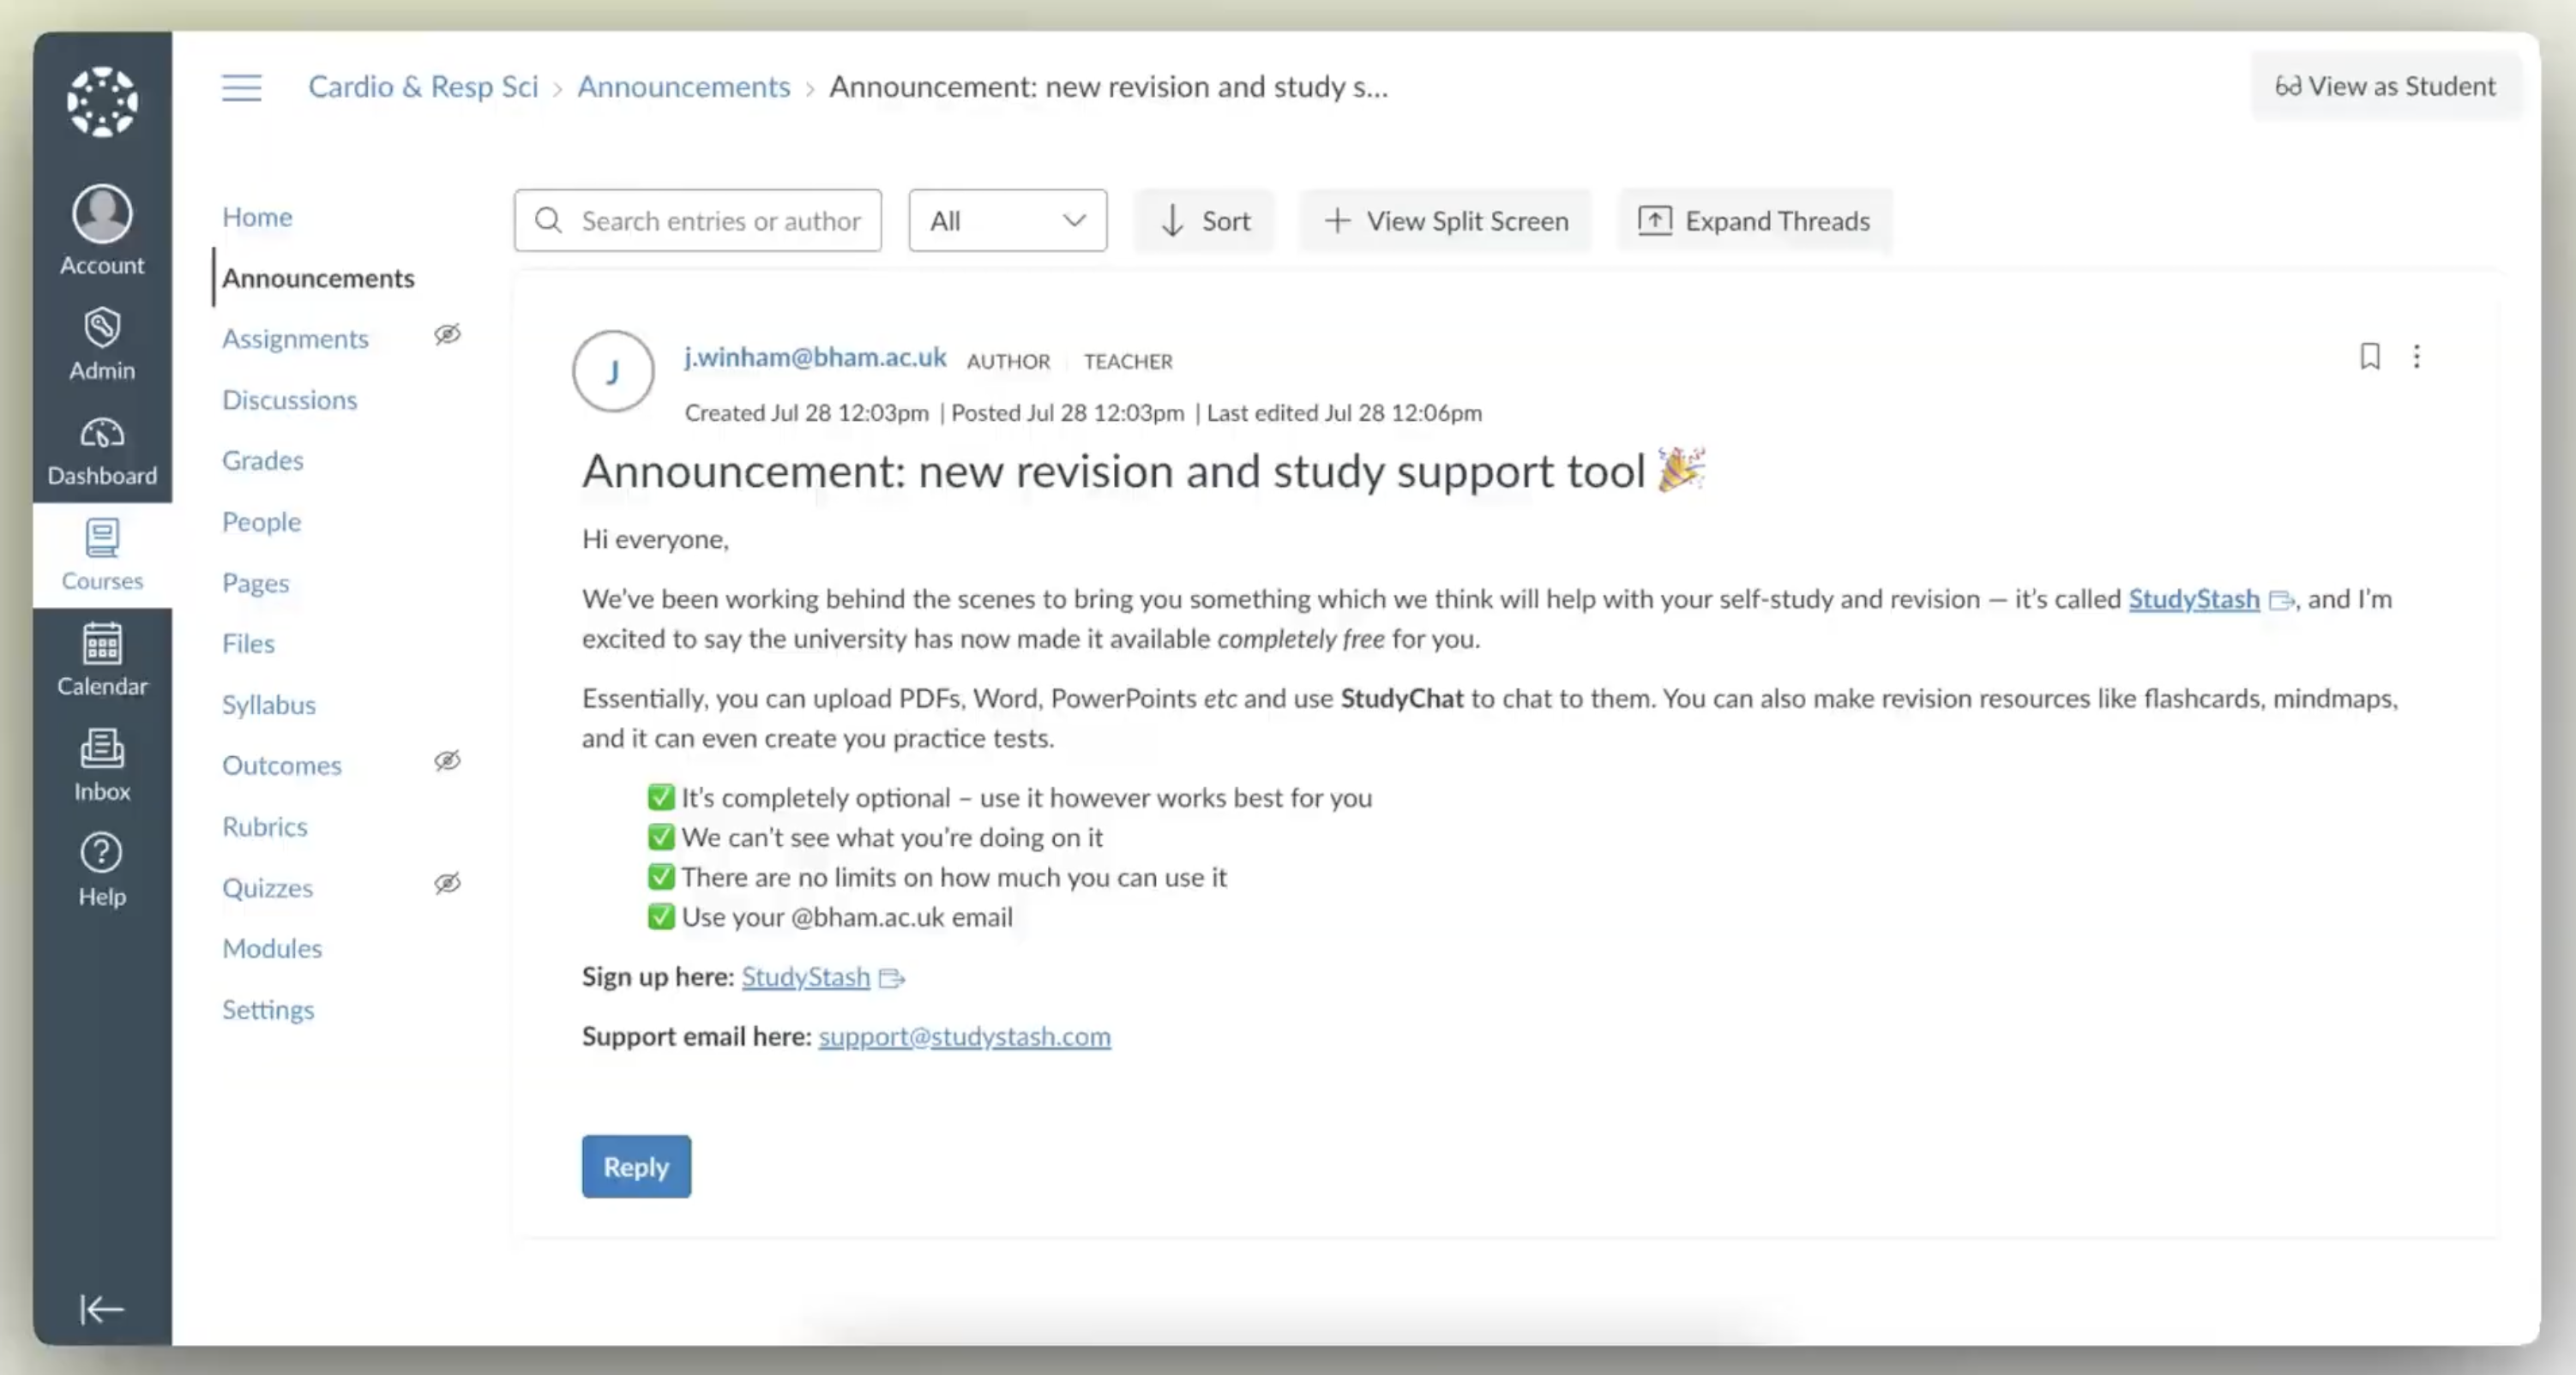Click Cardio & Resp Sci breadcrumb link
This screenshot has width=2576, height=1375.
(423, 87)
